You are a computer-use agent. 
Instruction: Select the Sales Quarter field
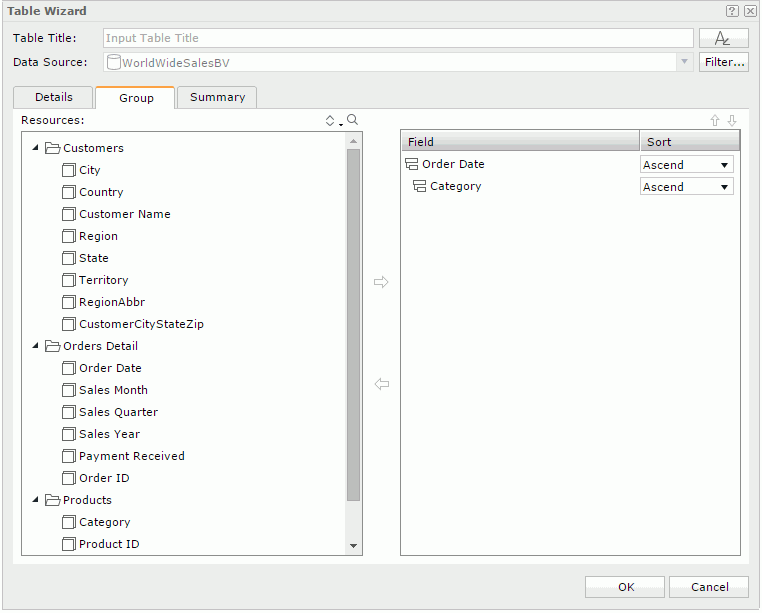pos(118,412)
